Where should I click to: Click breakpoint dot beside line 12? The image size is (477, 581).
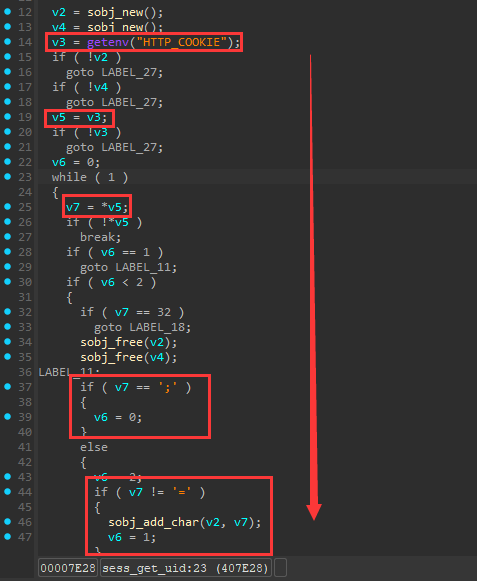(7, 11)
